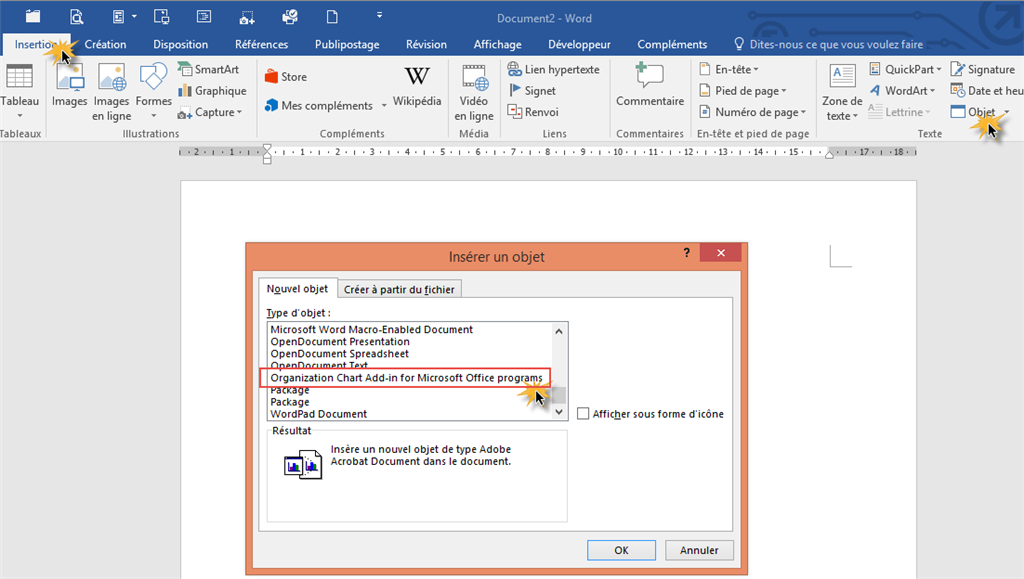This screenshot has width=1024, height=579.
Task: Open the Références ribbon tab
Action: [261, 44]
